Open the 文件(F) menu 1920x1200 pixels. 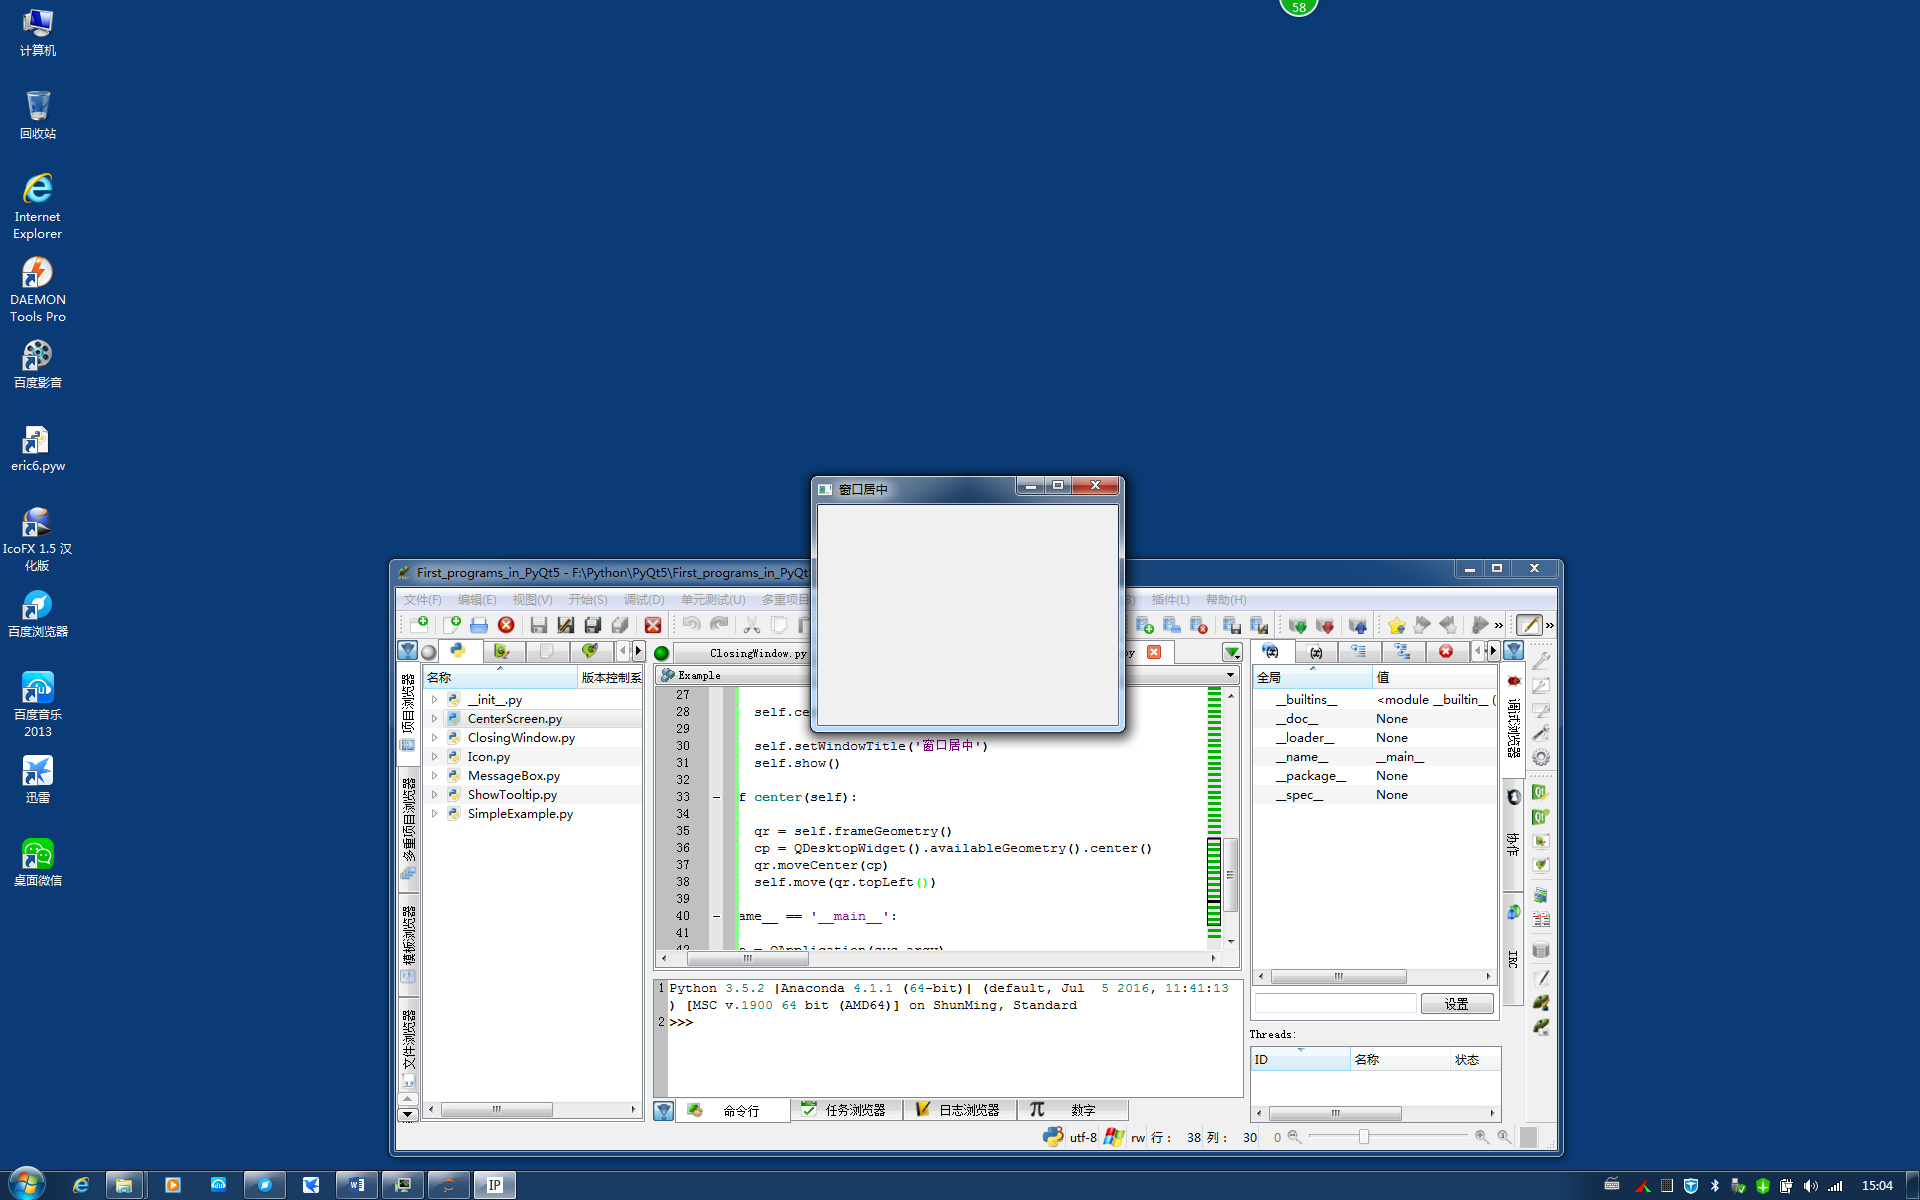point(421,599)
